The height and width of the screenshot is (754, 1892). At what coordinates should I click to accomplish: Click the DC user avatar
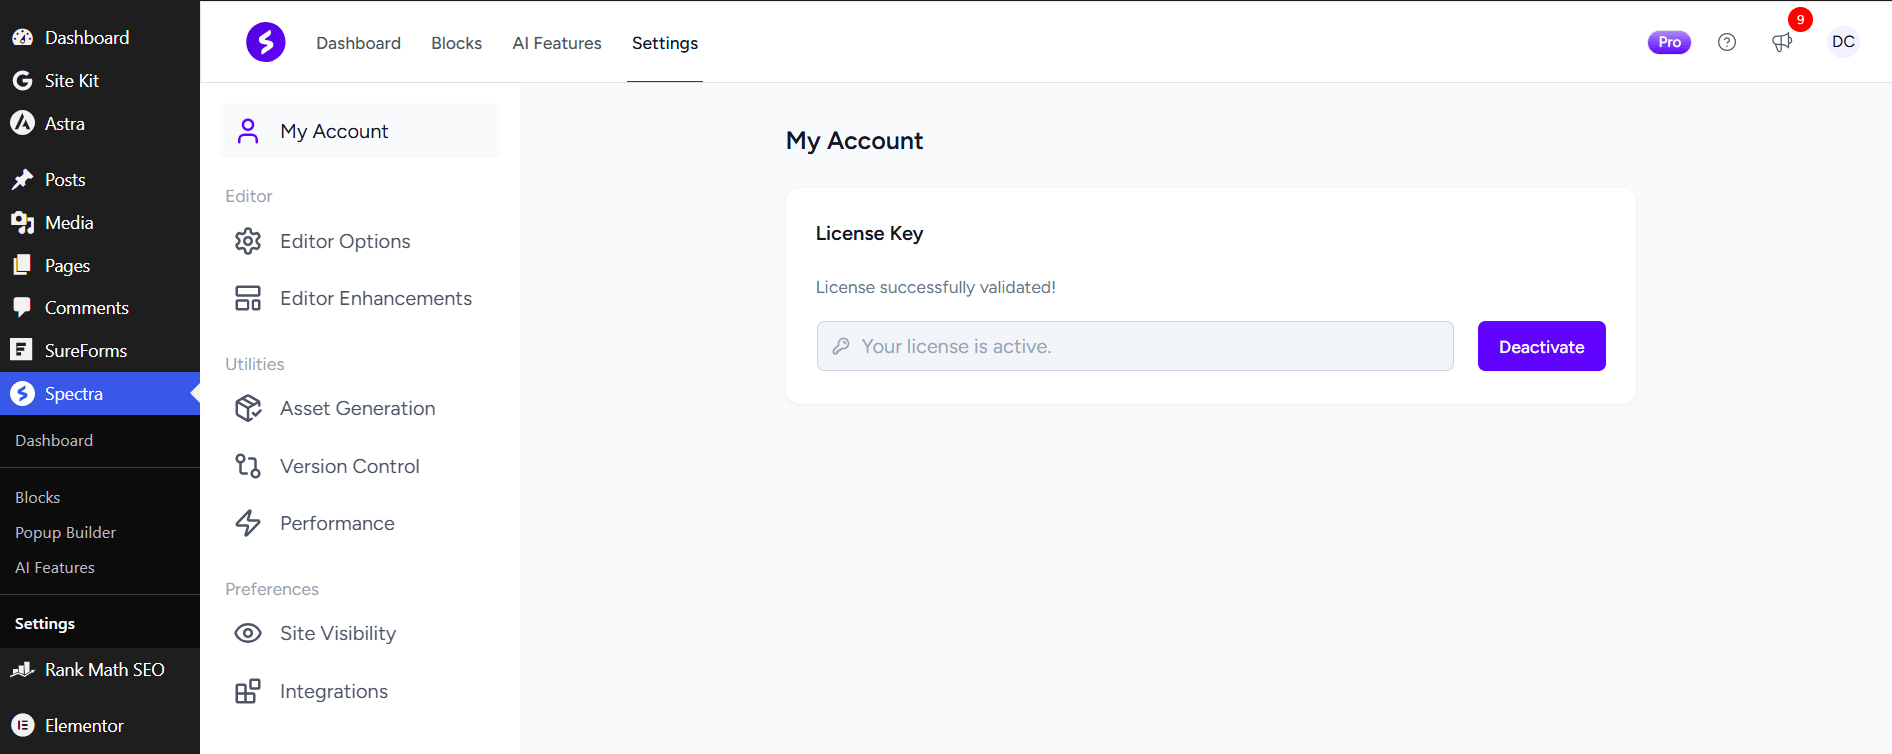click(x=1843, y=42)
